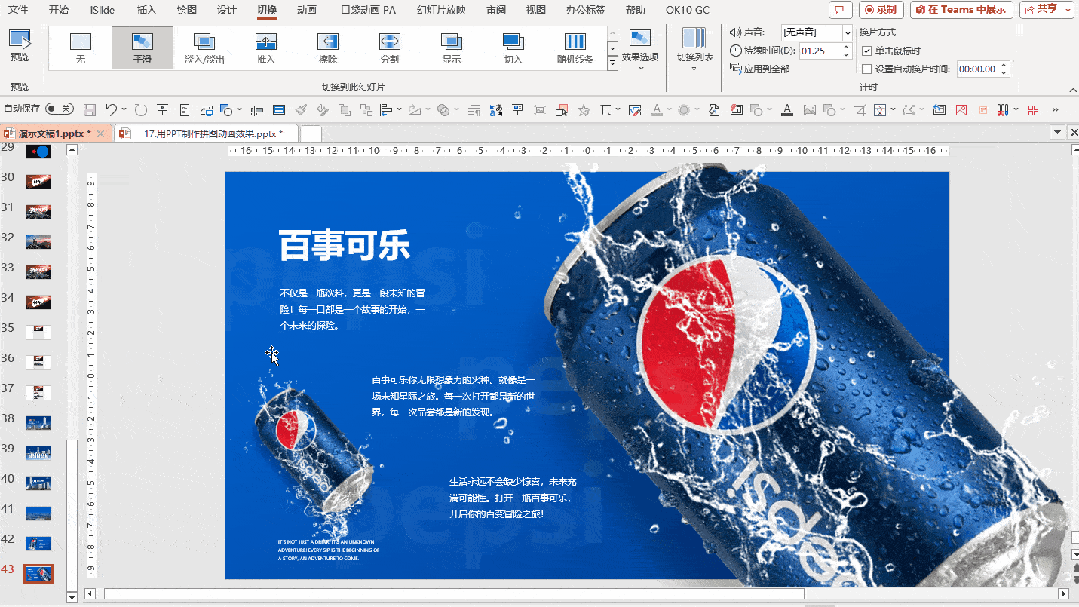Click the Save icon in quick access toolbar
The width and height of the screenshot is (1079, 607).
coord(89,110)
